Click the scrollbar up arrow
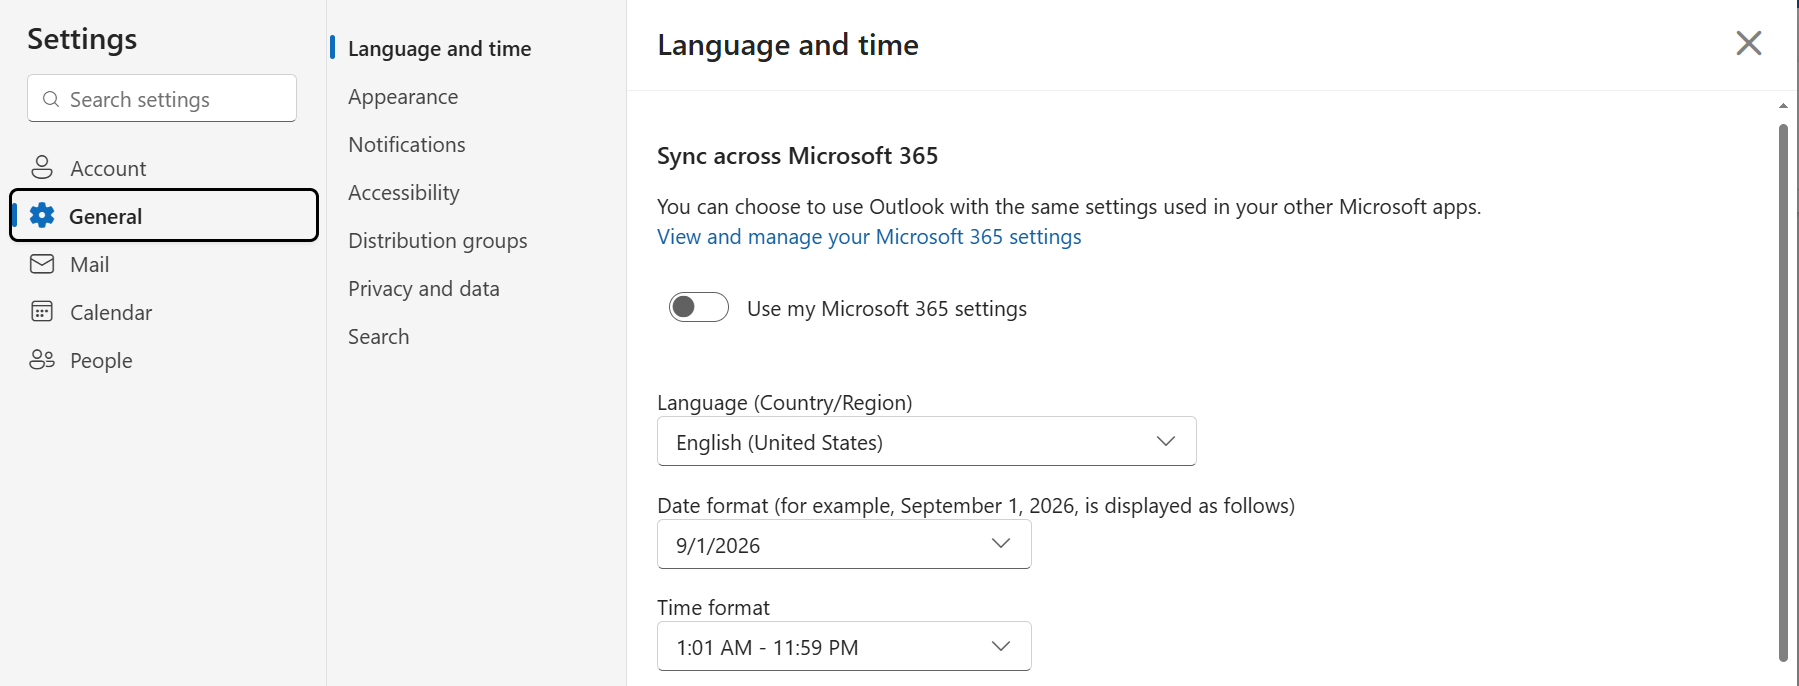The image size is (1799, 686). (1783, 105)
